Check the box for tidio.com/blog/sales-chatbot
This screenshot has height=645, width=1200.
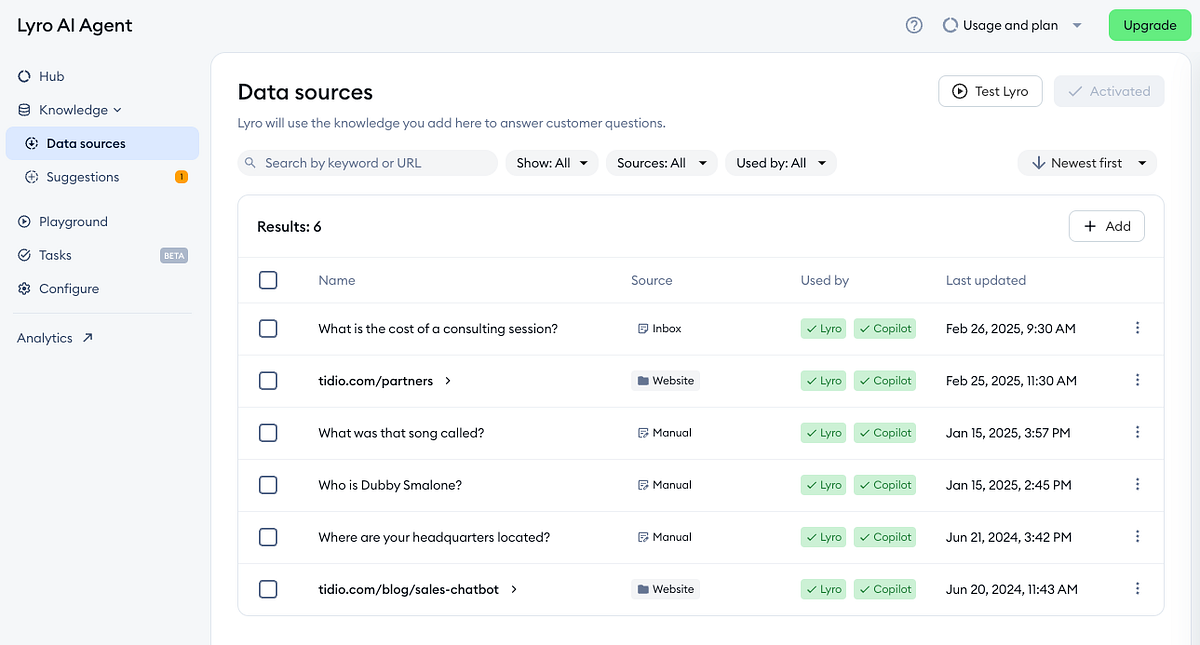coord(268,589)
